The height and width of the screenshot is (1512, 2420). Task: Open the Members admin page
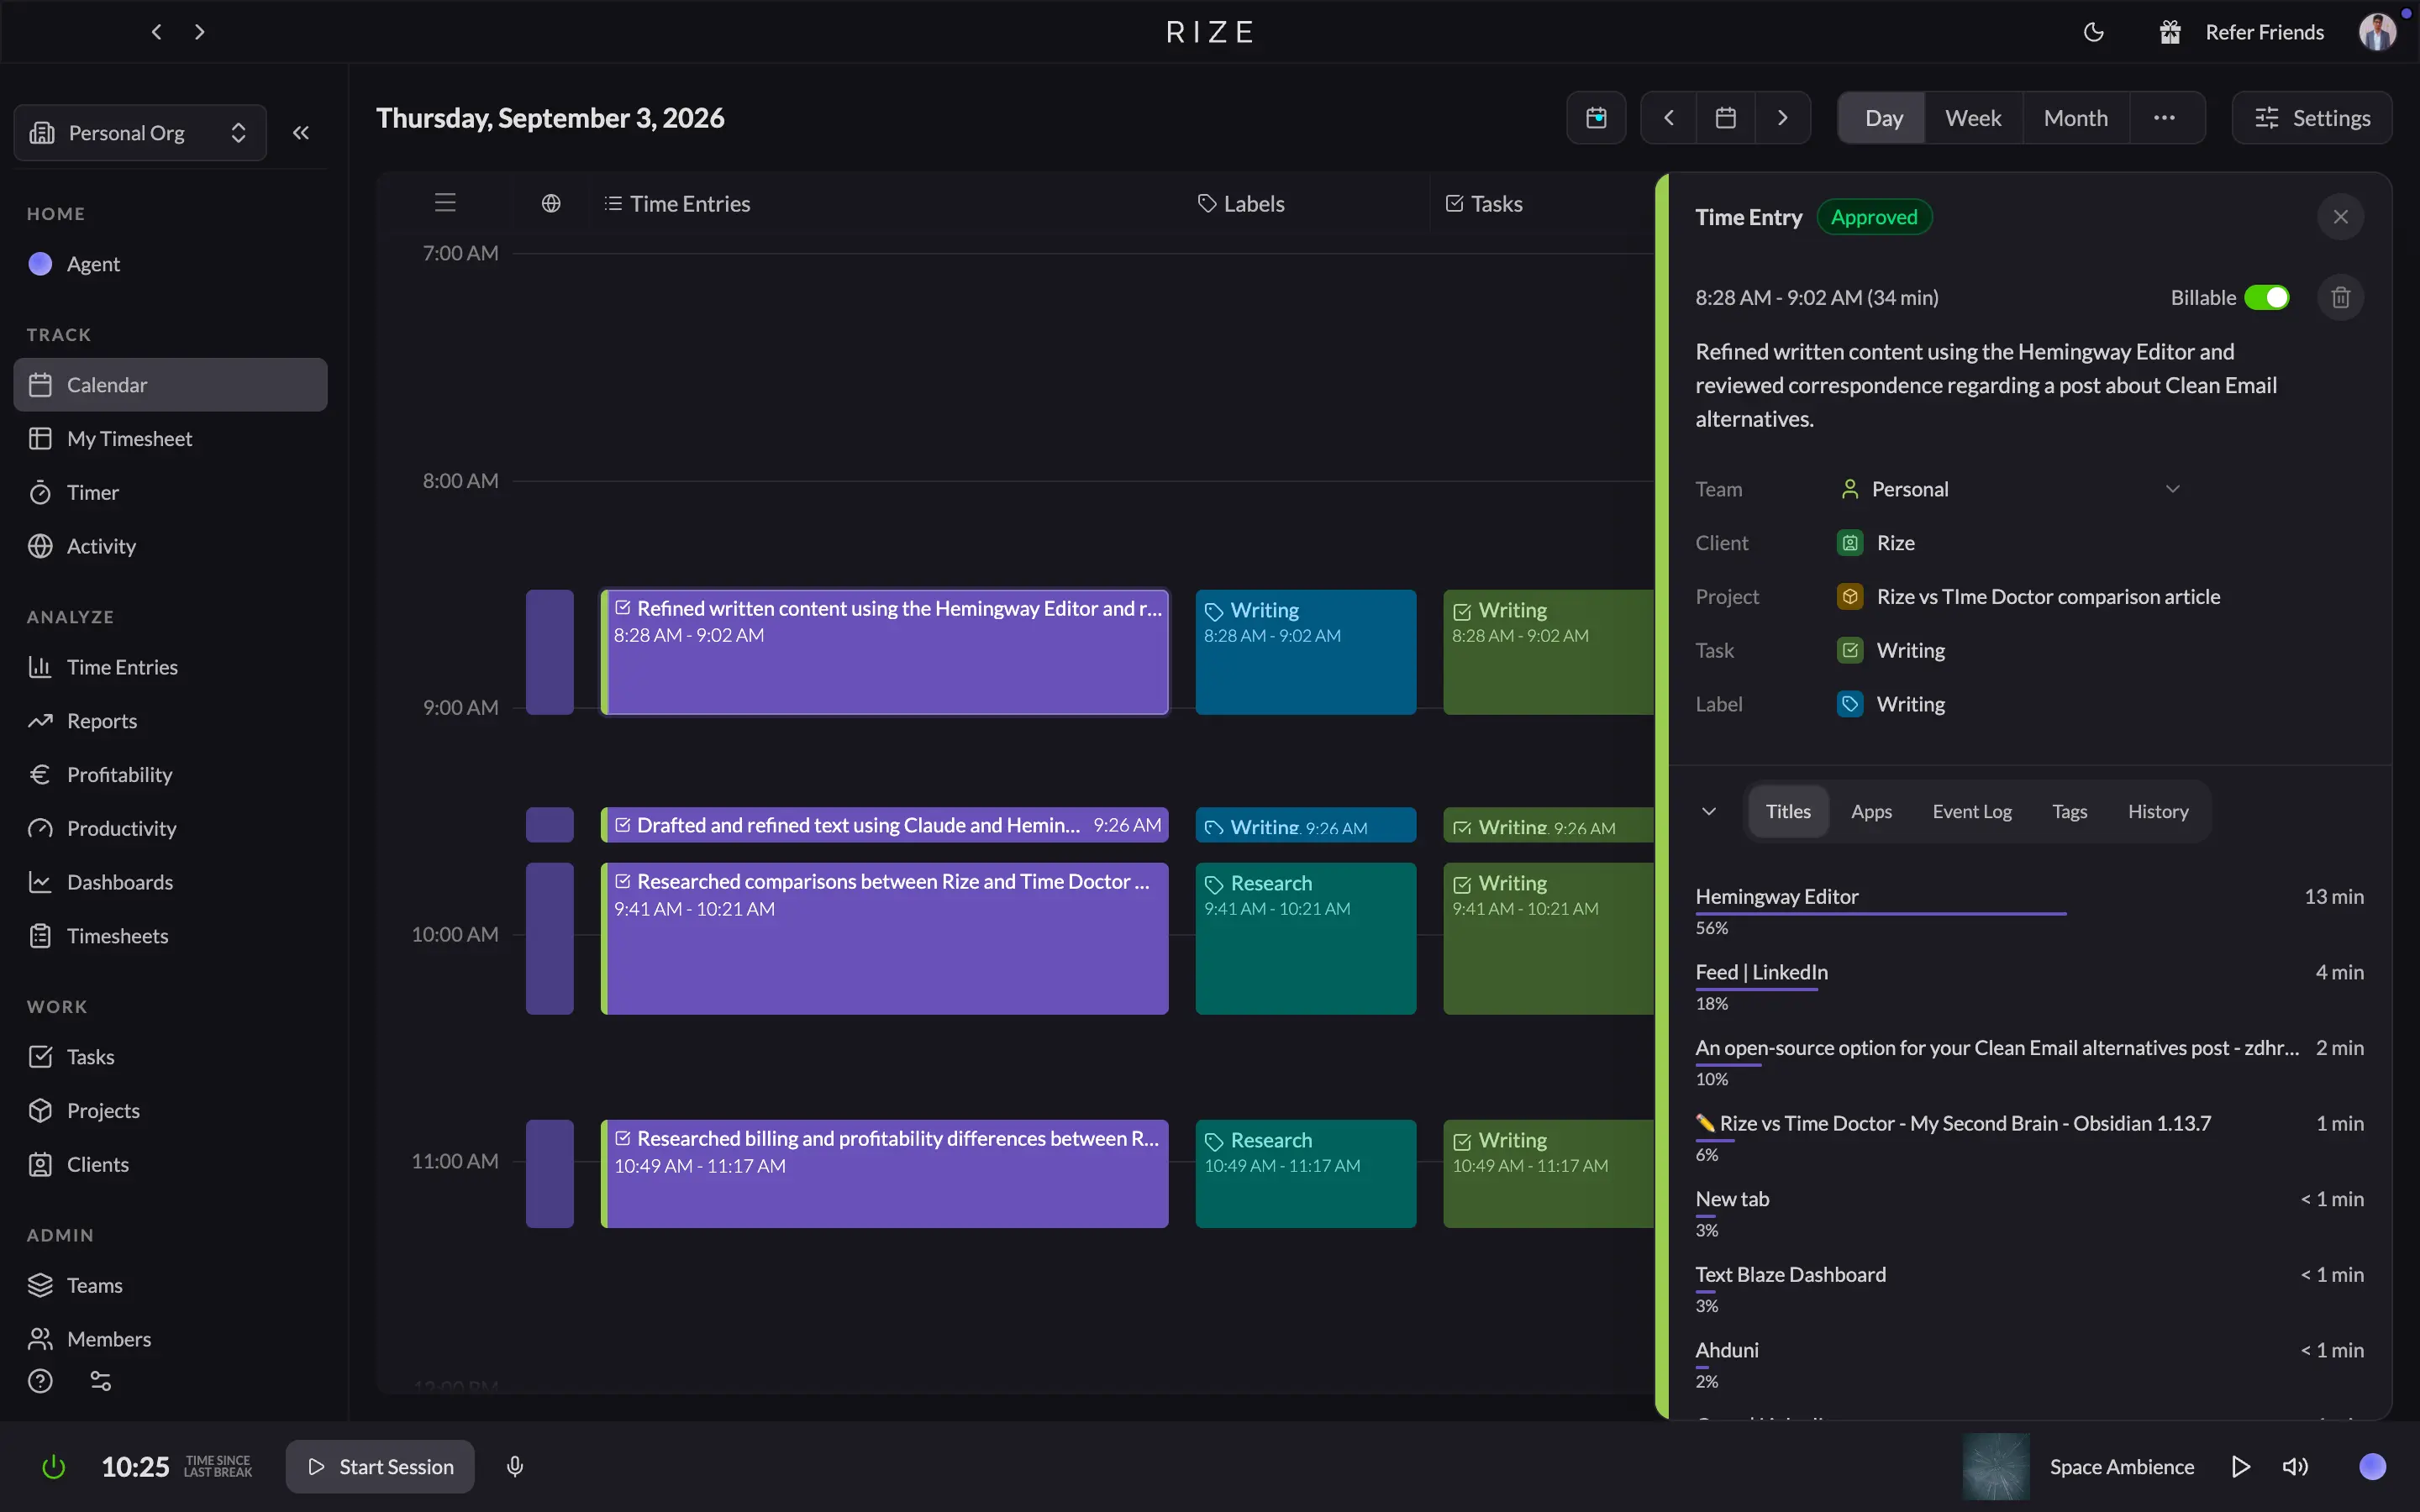[170, 1339]
